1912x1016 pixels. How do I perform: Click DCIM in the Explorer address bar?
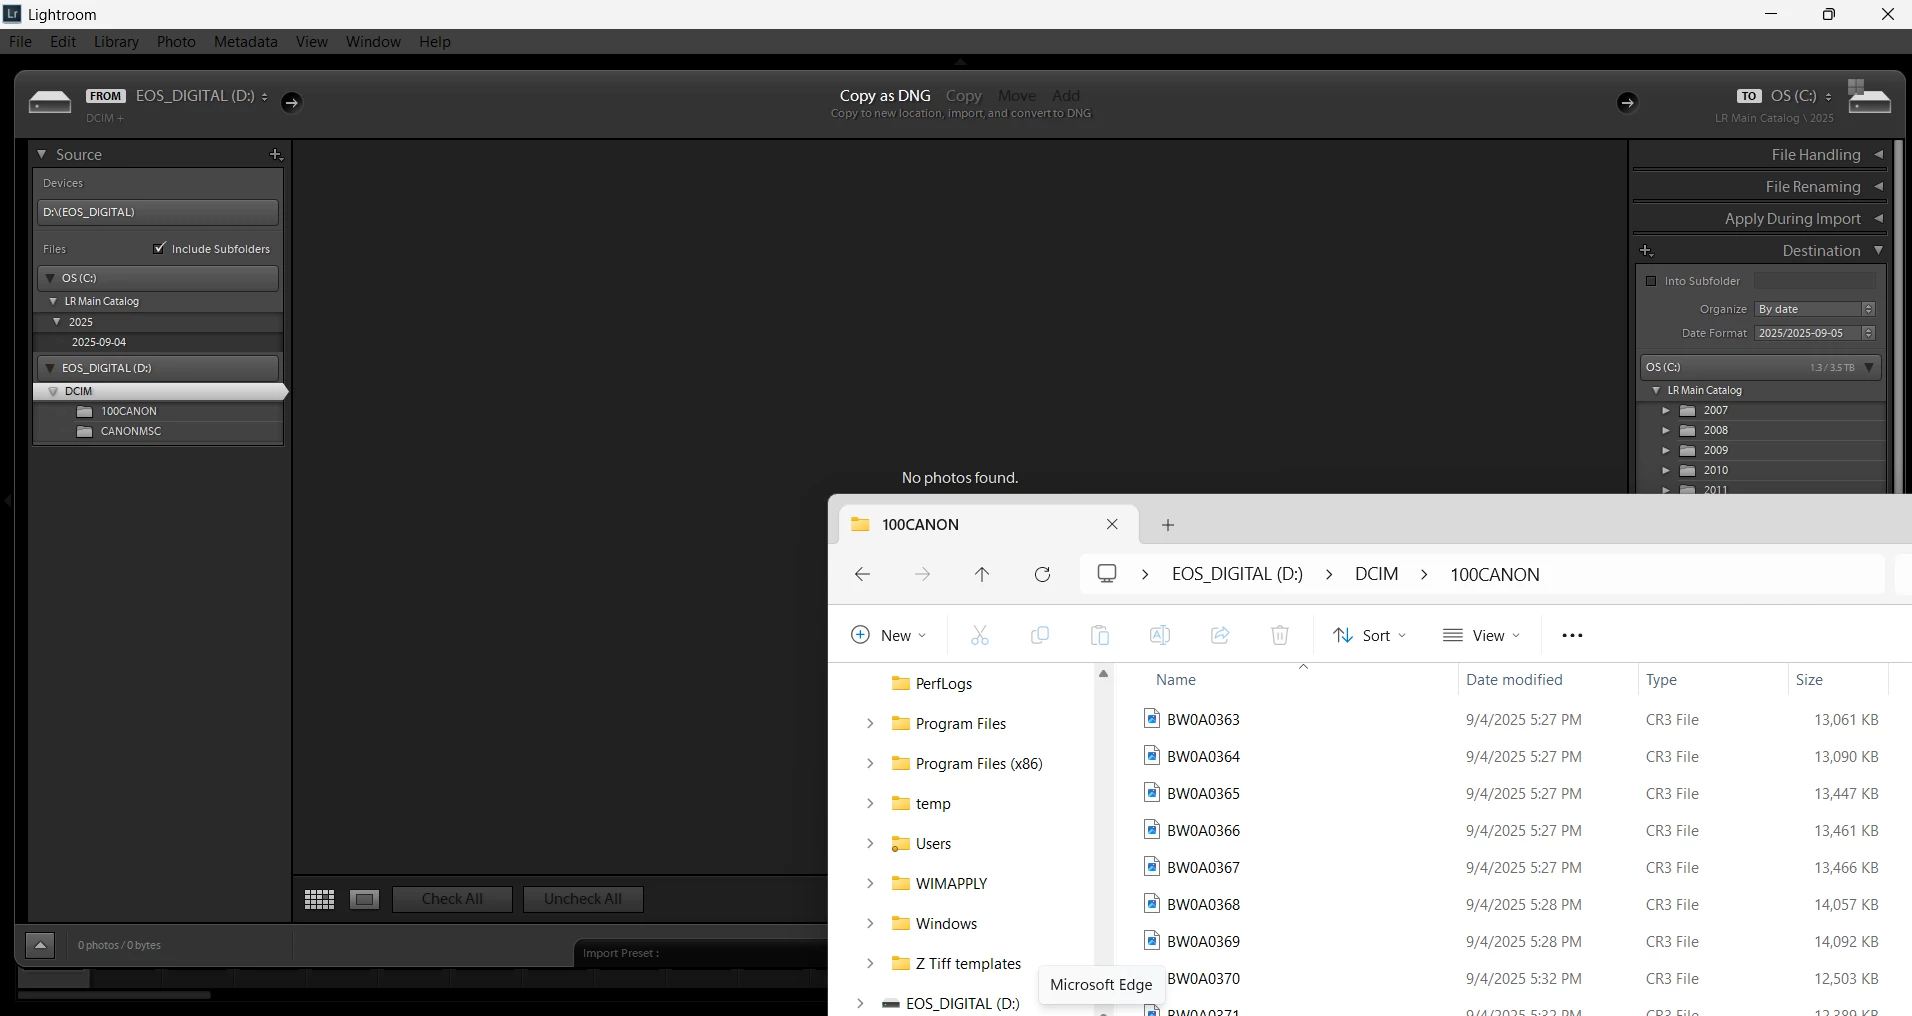(1376, 574)
